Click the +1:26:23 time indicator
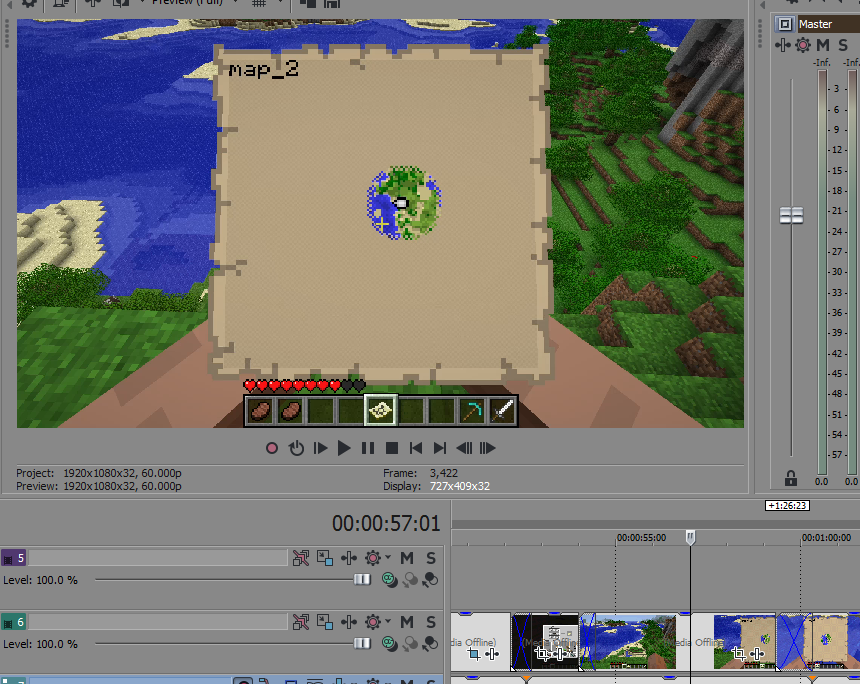The height and width of the screenshot is (684, 860). point(787,505)
